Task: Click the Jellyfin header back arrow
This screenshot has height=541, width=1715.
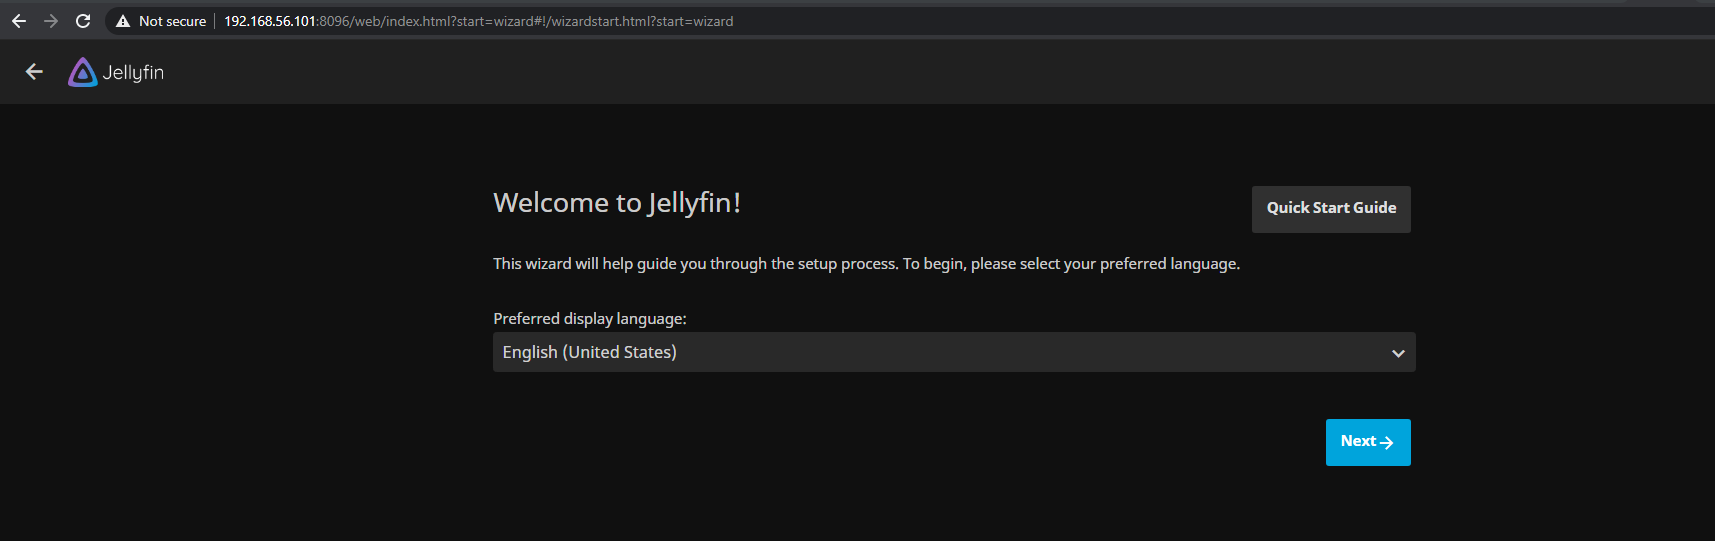Action: click(35, 72)
